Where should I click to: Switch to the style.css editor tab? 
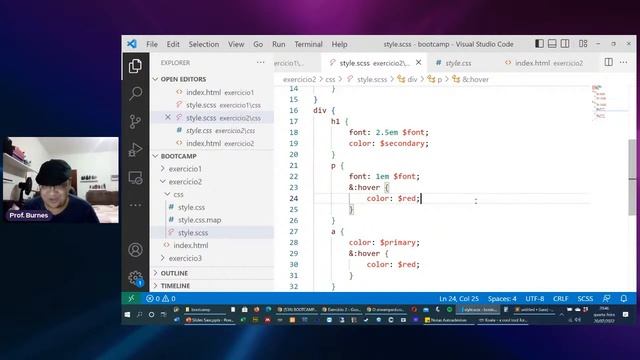coord(453,63)
